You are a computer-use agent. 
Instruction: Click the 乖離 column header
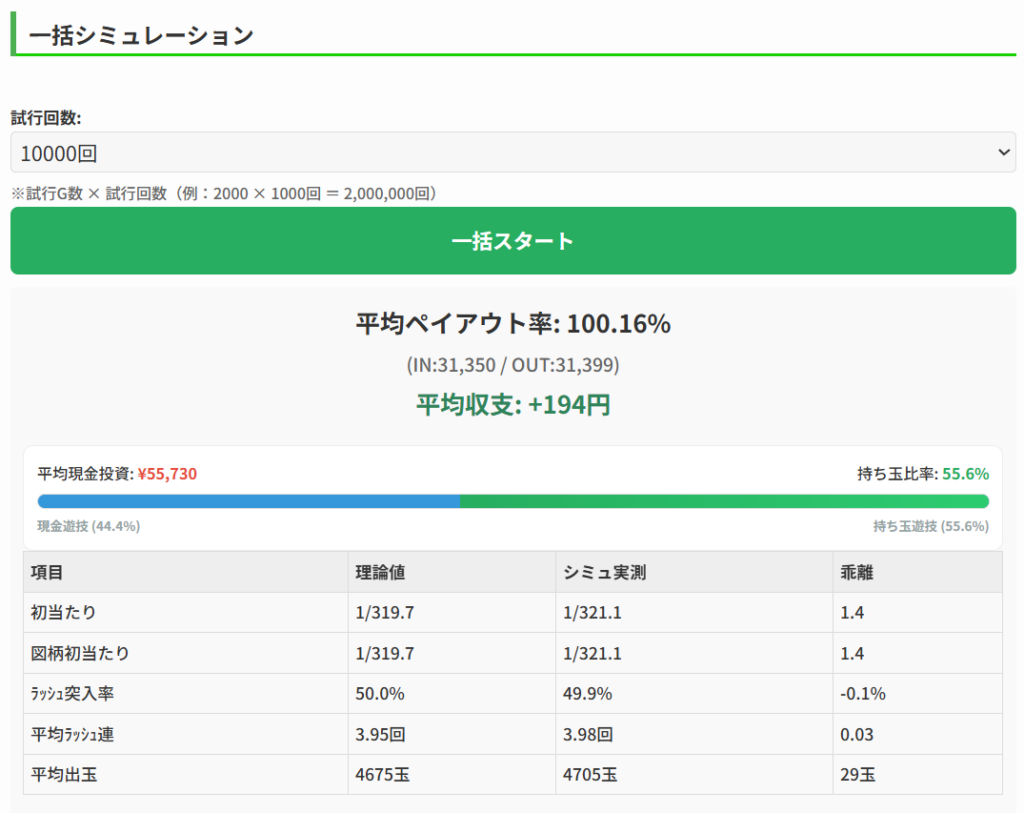click(x=857, y=572)
